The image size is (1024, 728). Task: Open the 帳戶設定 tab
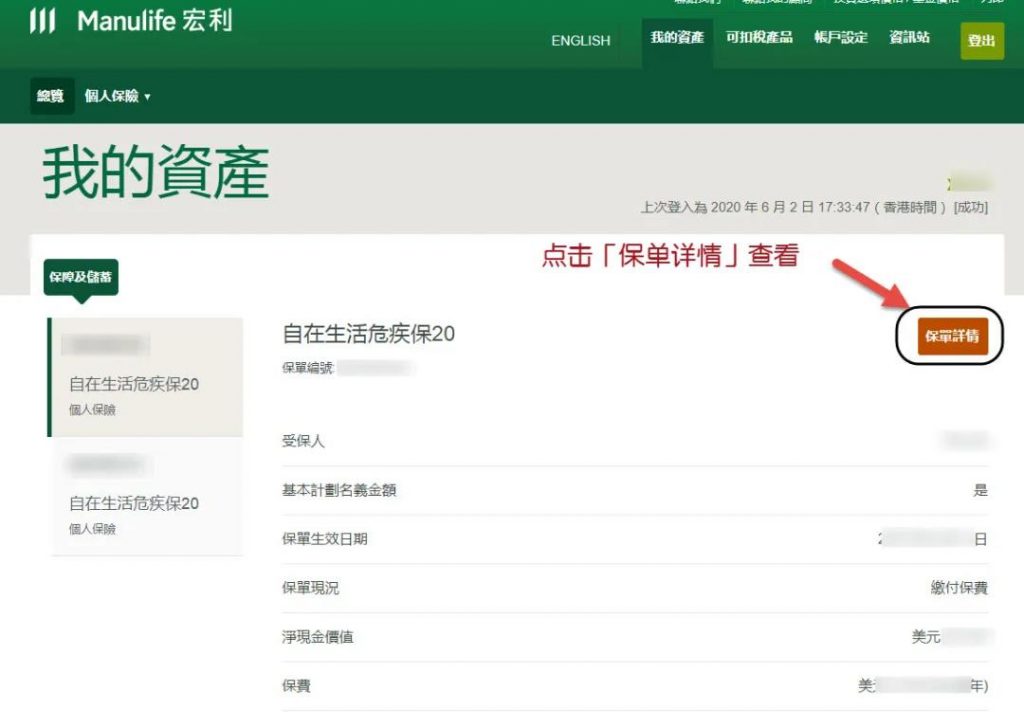(840, 38)
